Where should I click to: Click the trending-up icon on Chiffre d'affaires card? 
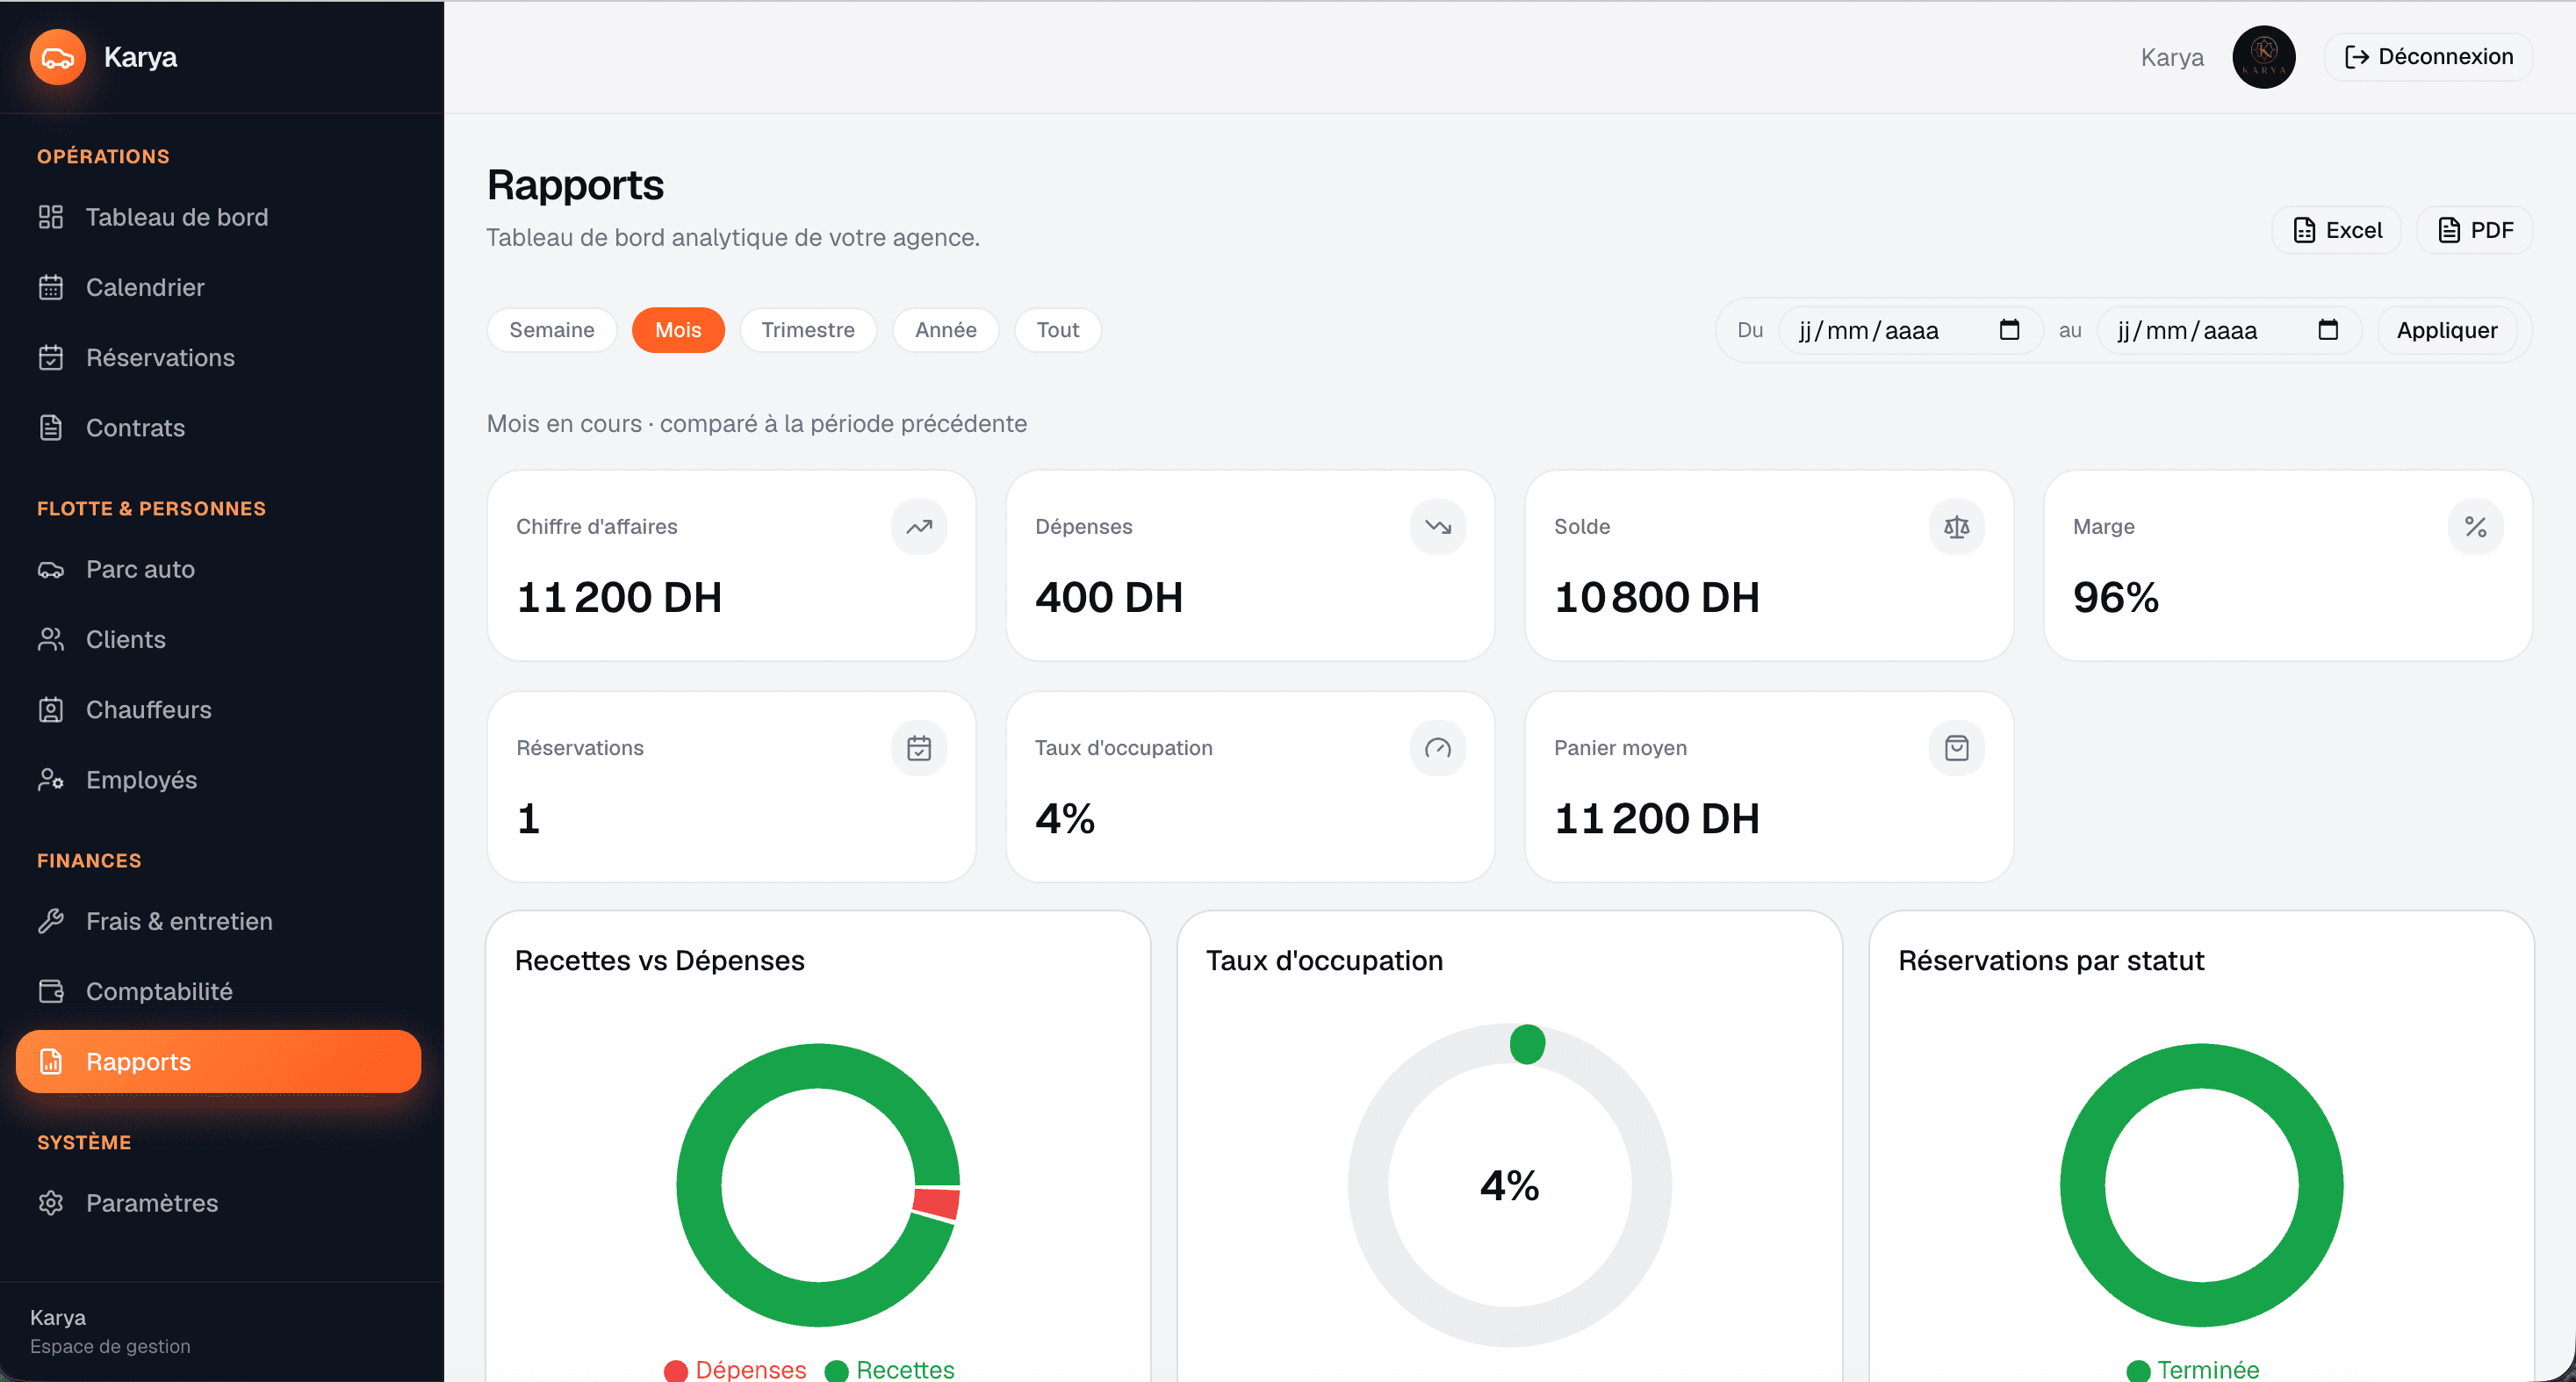pyautogui.click(x=919, y=527)
